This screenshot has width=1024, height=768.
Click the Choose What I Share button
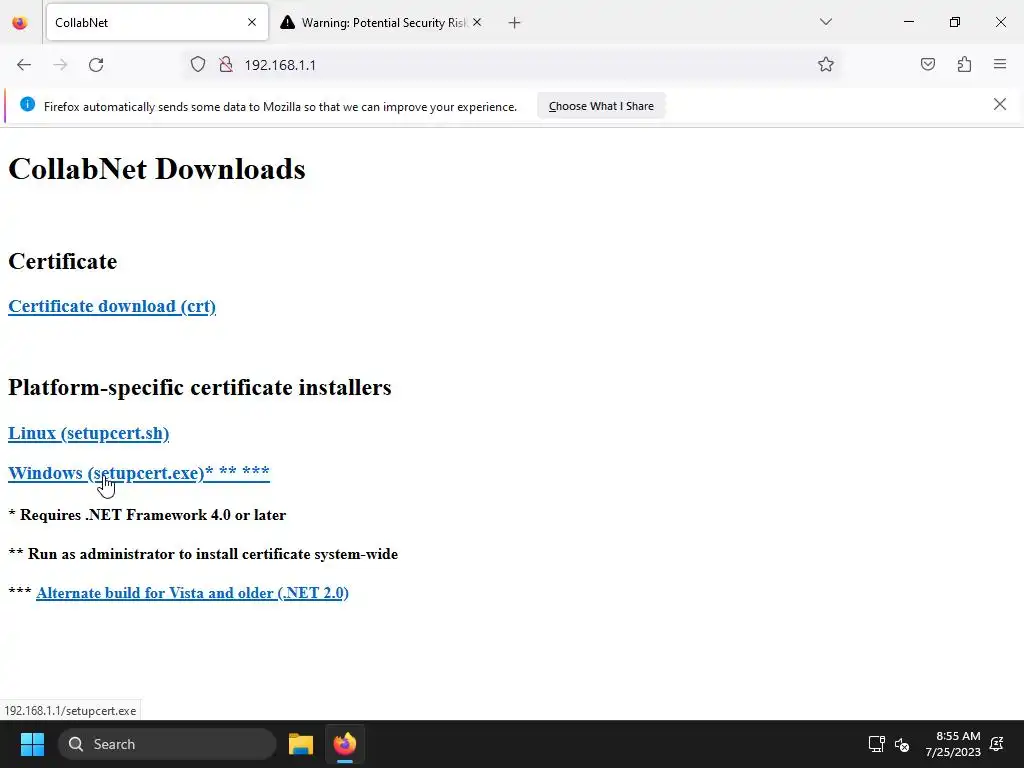click(601, 106)
